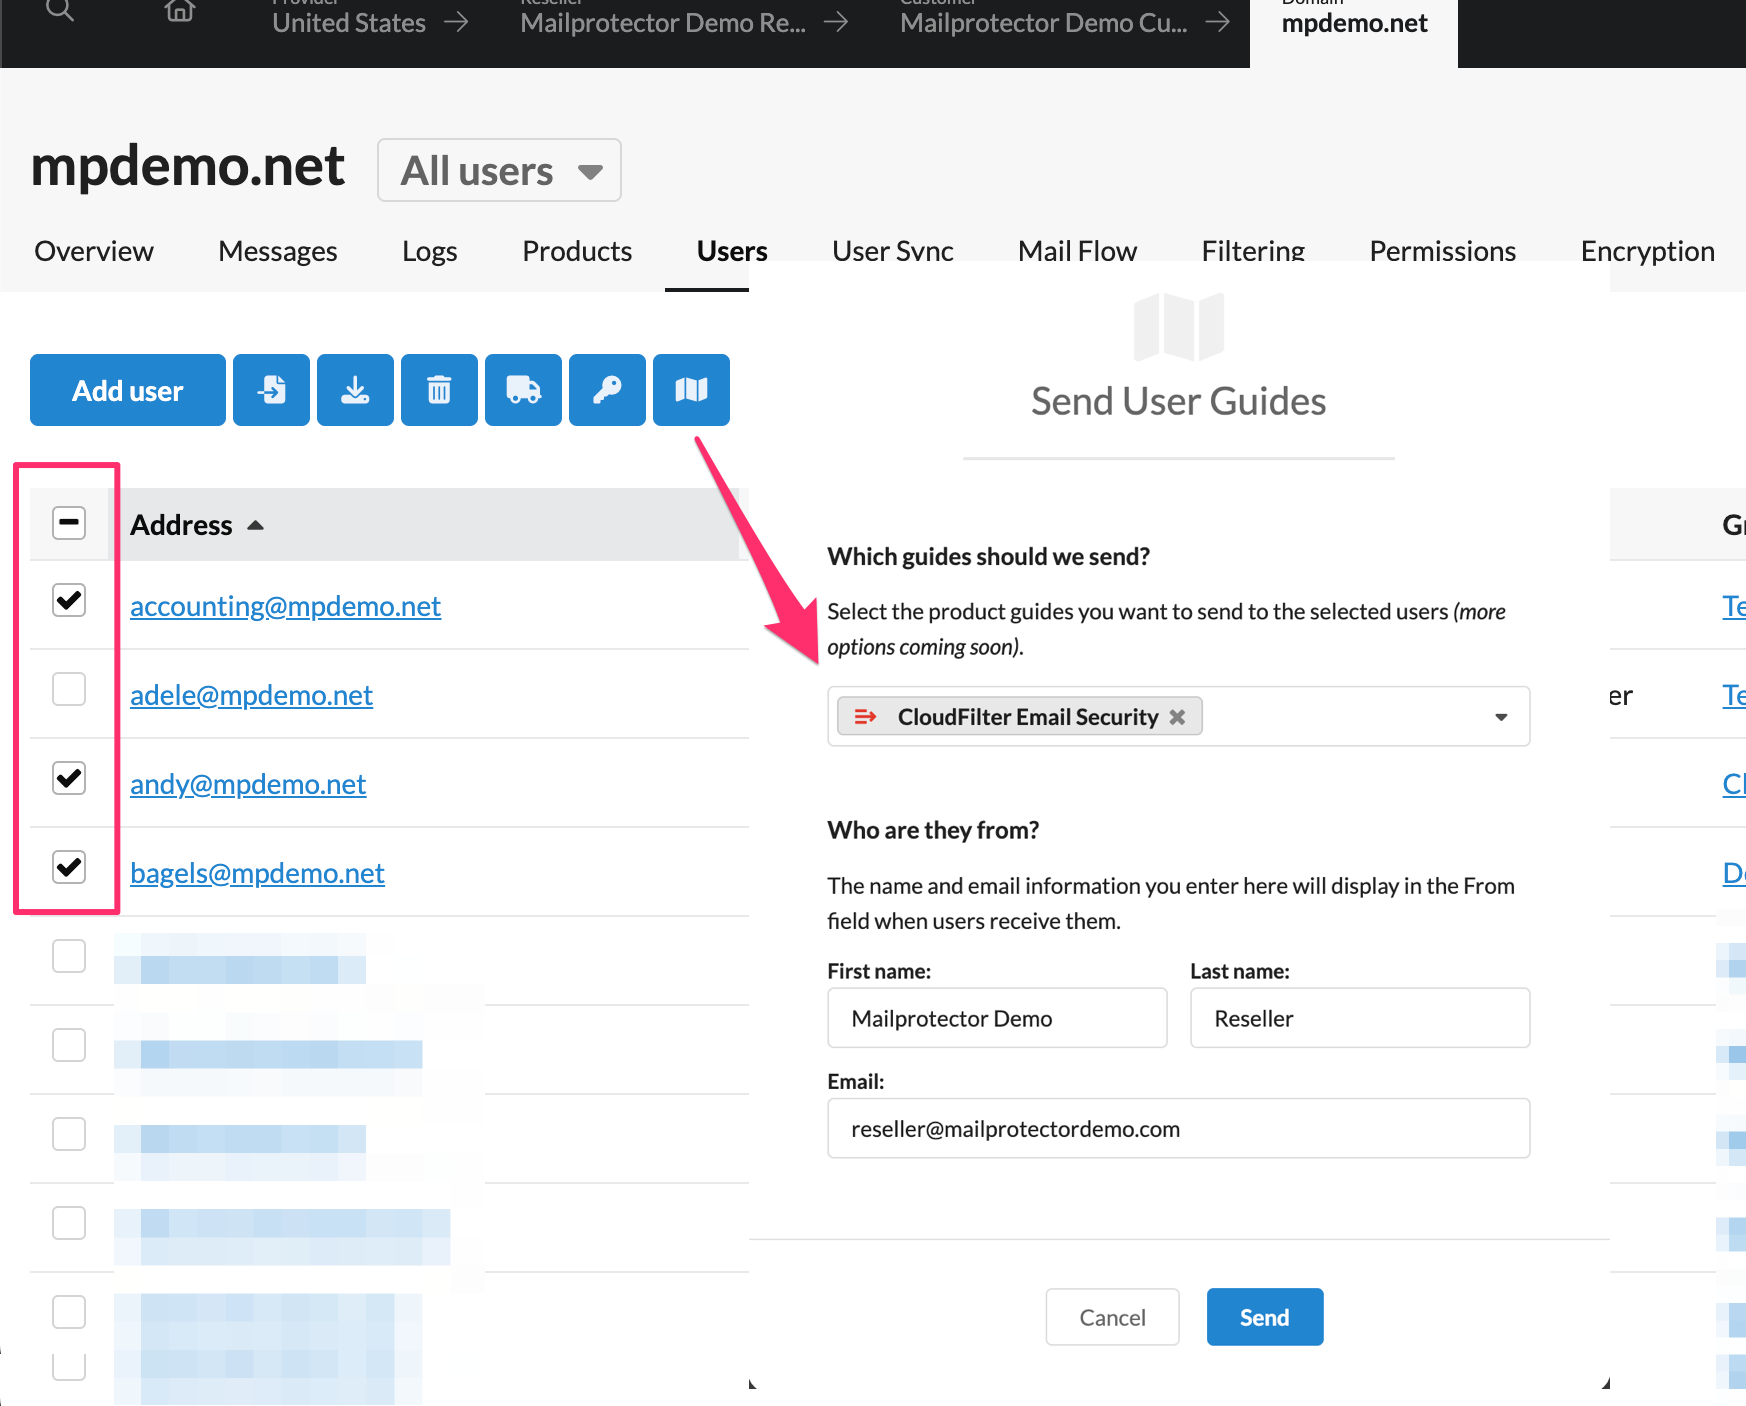Screen dimensions: 1746x1406
Task: Click Mailprotector Demo Re... breadcrumb
Action: (x=663, y=22)
